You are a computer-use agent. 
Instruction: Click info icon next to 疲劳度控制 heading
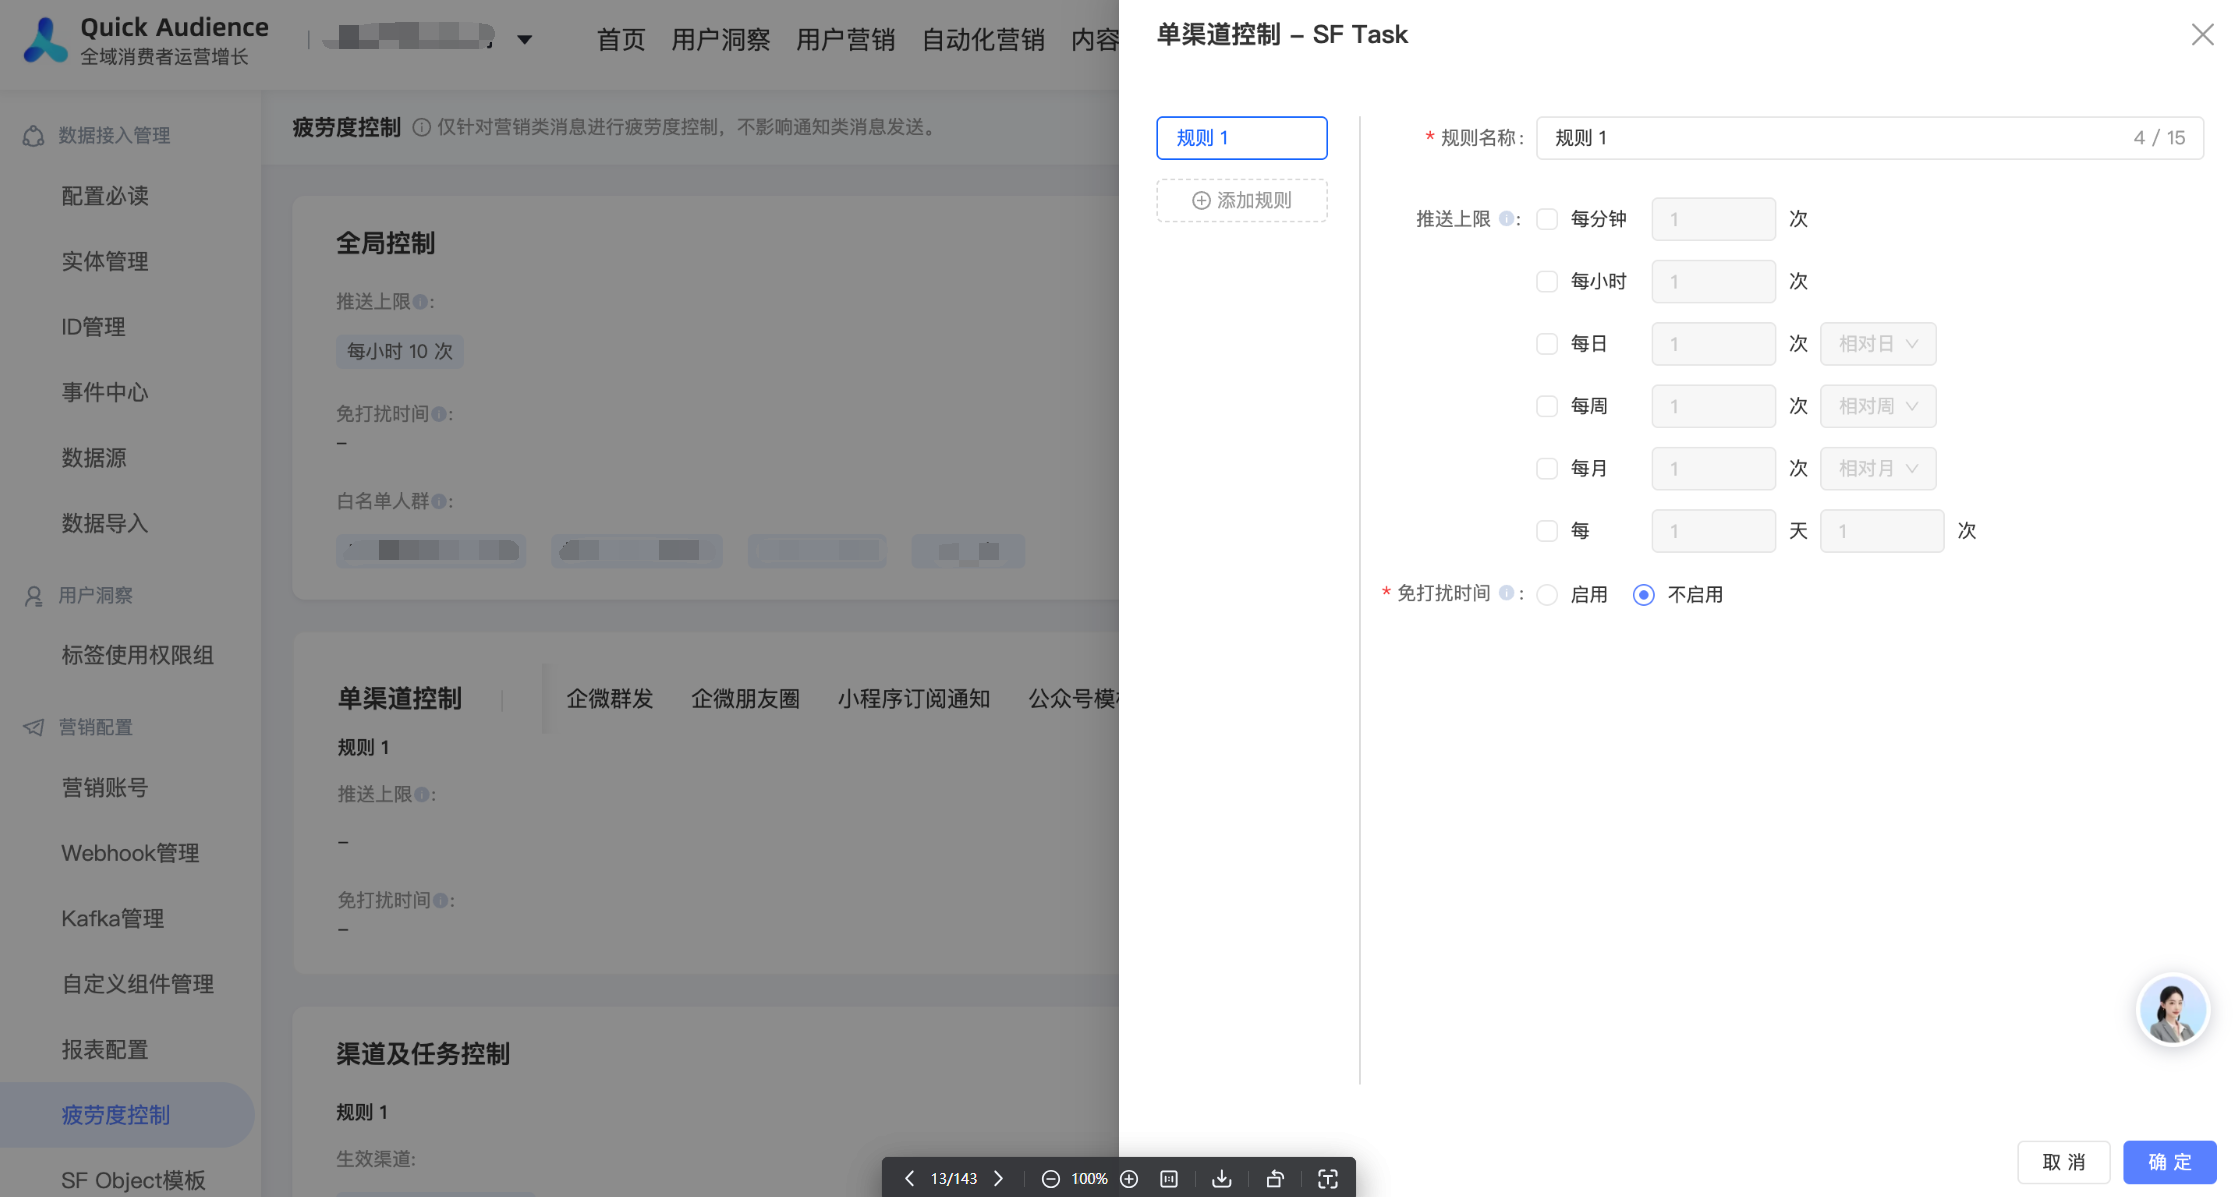pos(422,127)
